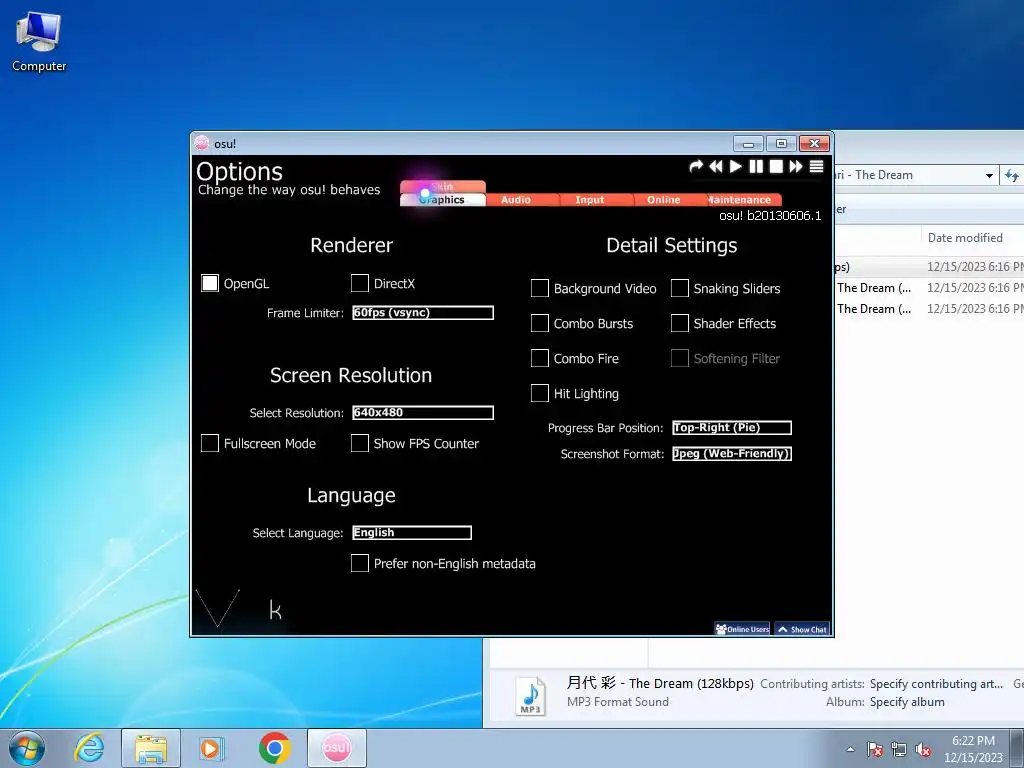The image size is (1024, 768).
Task: Edit the Specify album field
Action: (x=907, y=702)
